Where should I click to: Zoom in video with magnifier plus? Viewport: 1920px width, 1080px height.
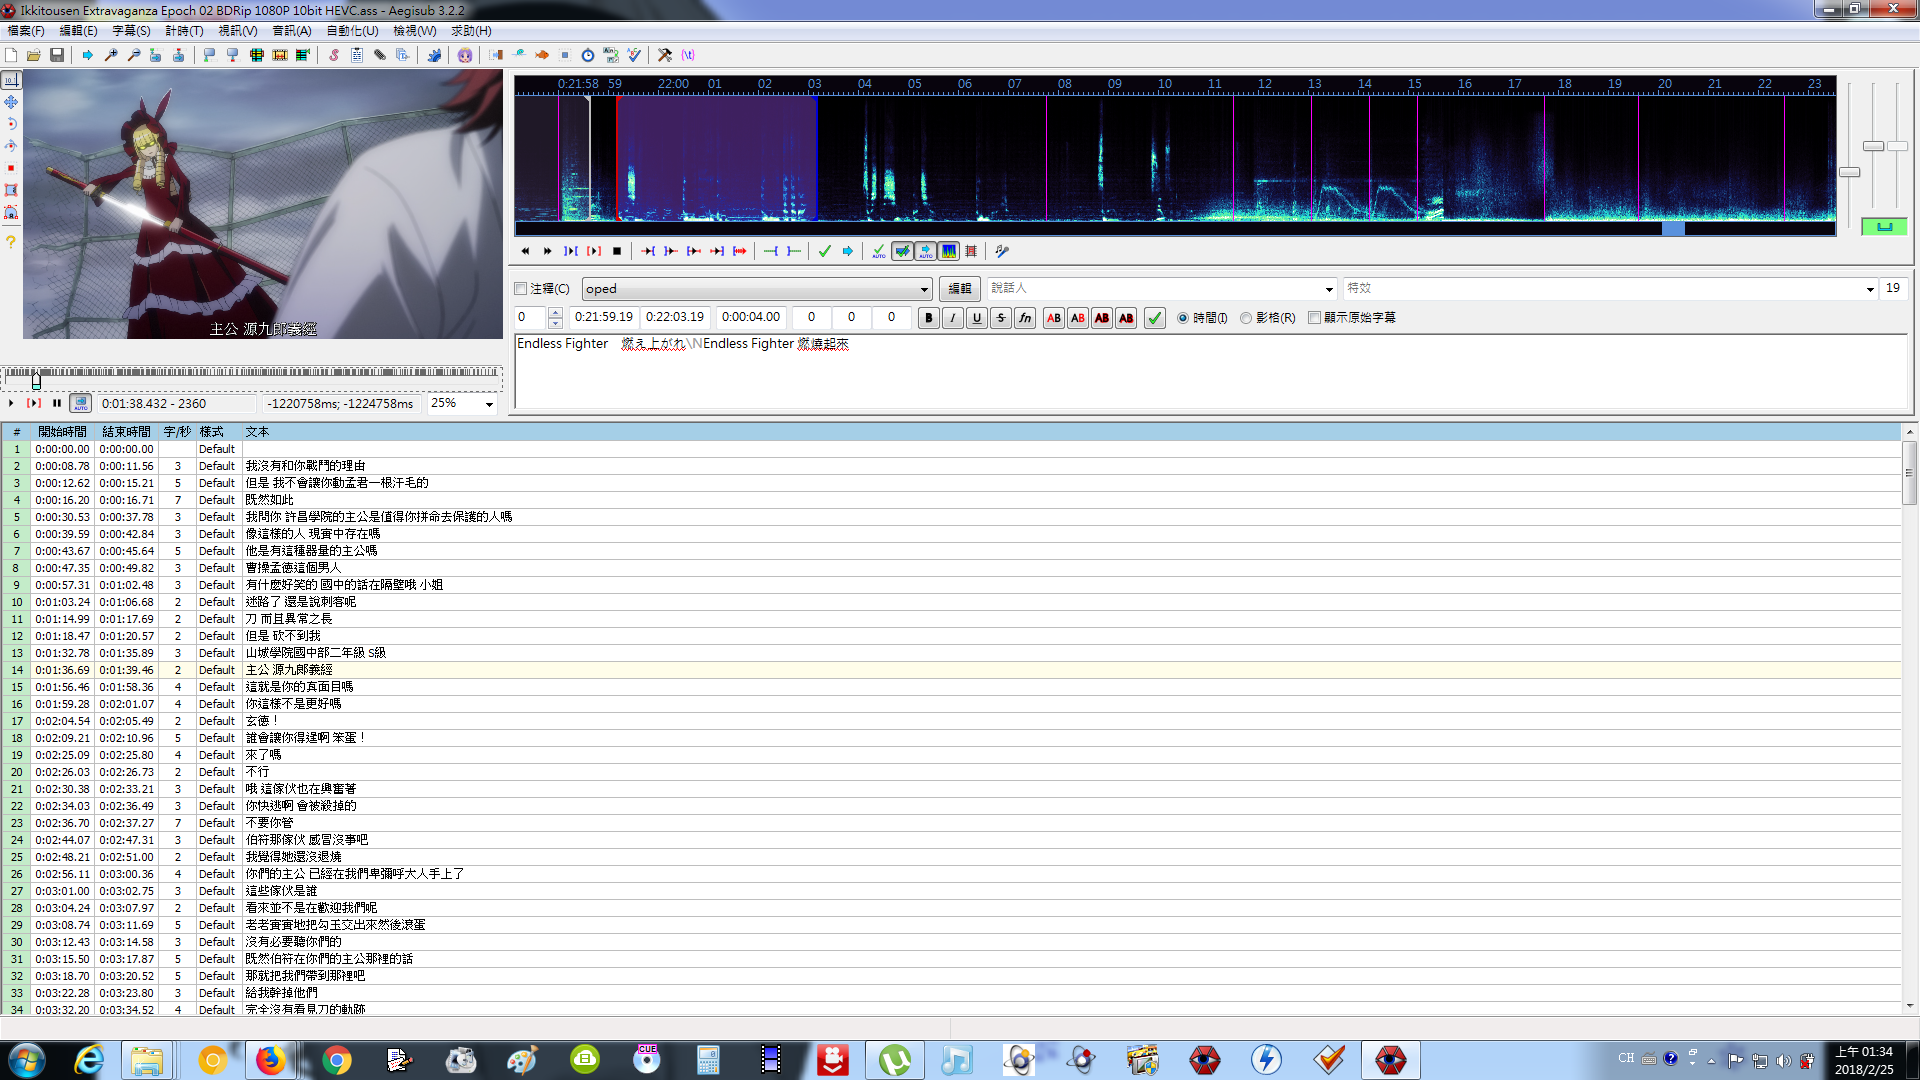click(111, 55)
